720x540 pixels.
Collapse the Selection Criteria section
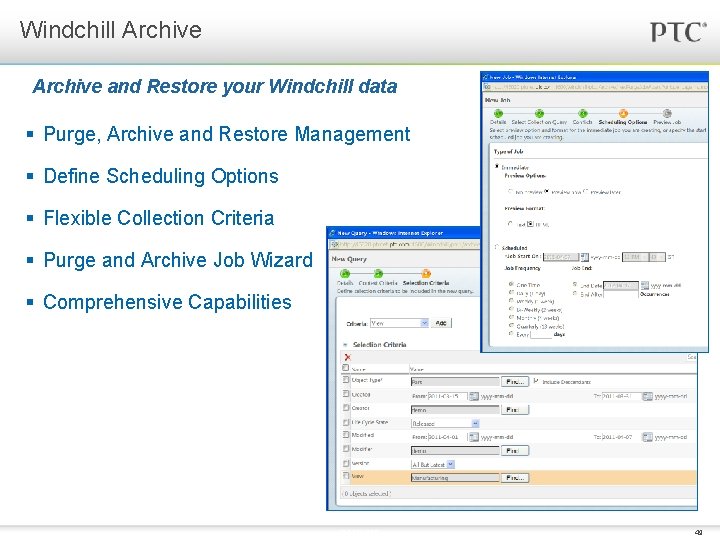coord(345,344)
